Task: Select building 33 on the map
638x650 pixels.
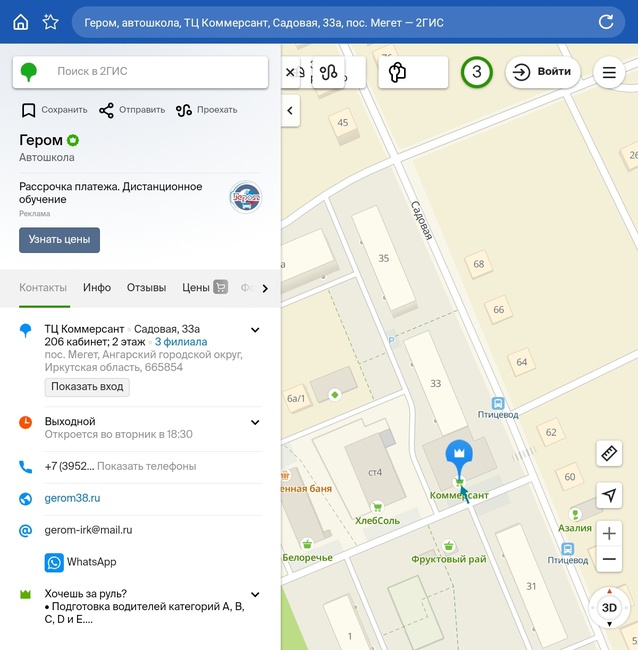Action: pyautogui.click(x=435, y=383)
